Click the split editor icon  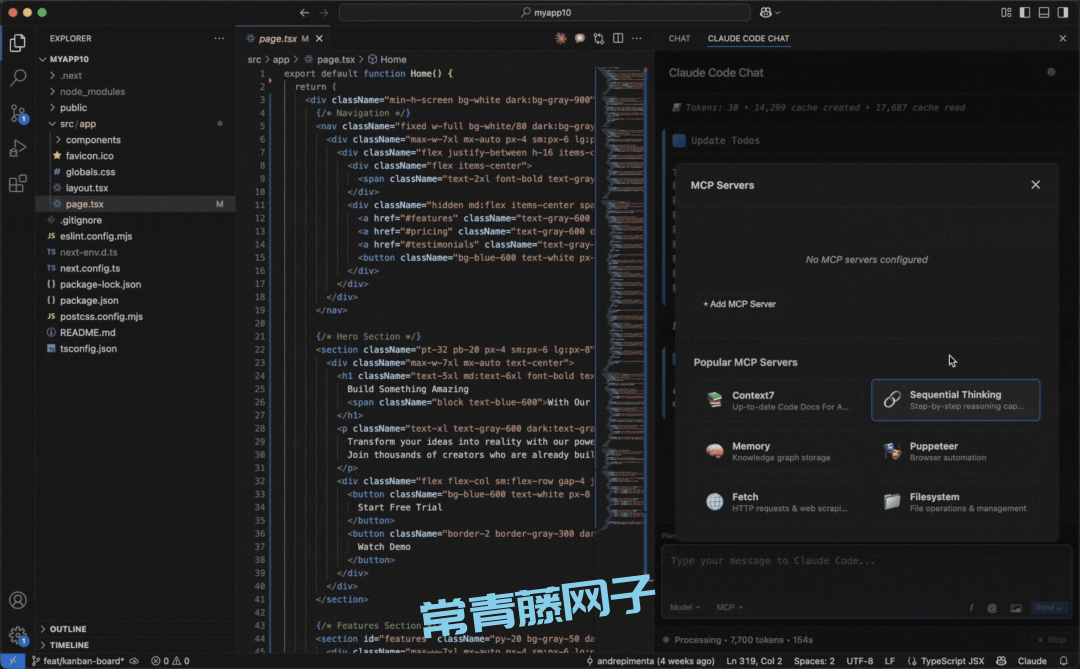[618, 38]
